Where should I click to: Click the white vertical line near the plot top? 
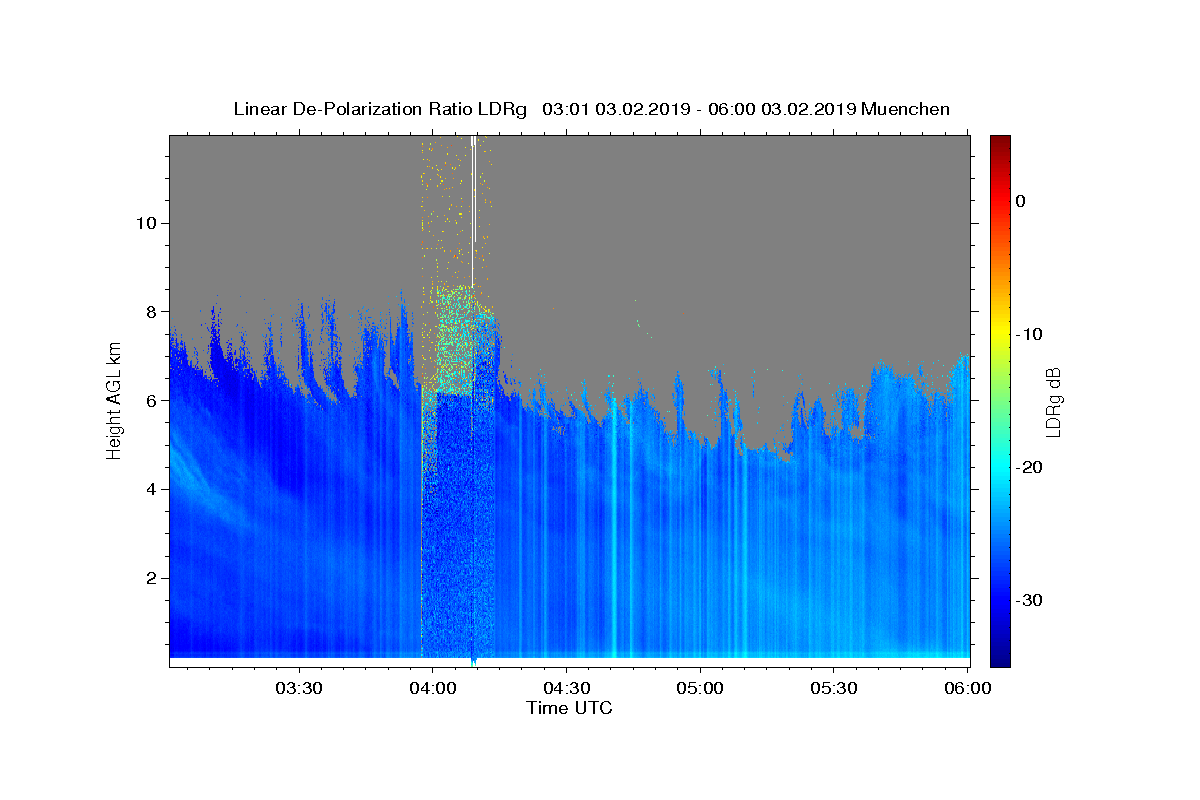point(472,210)
